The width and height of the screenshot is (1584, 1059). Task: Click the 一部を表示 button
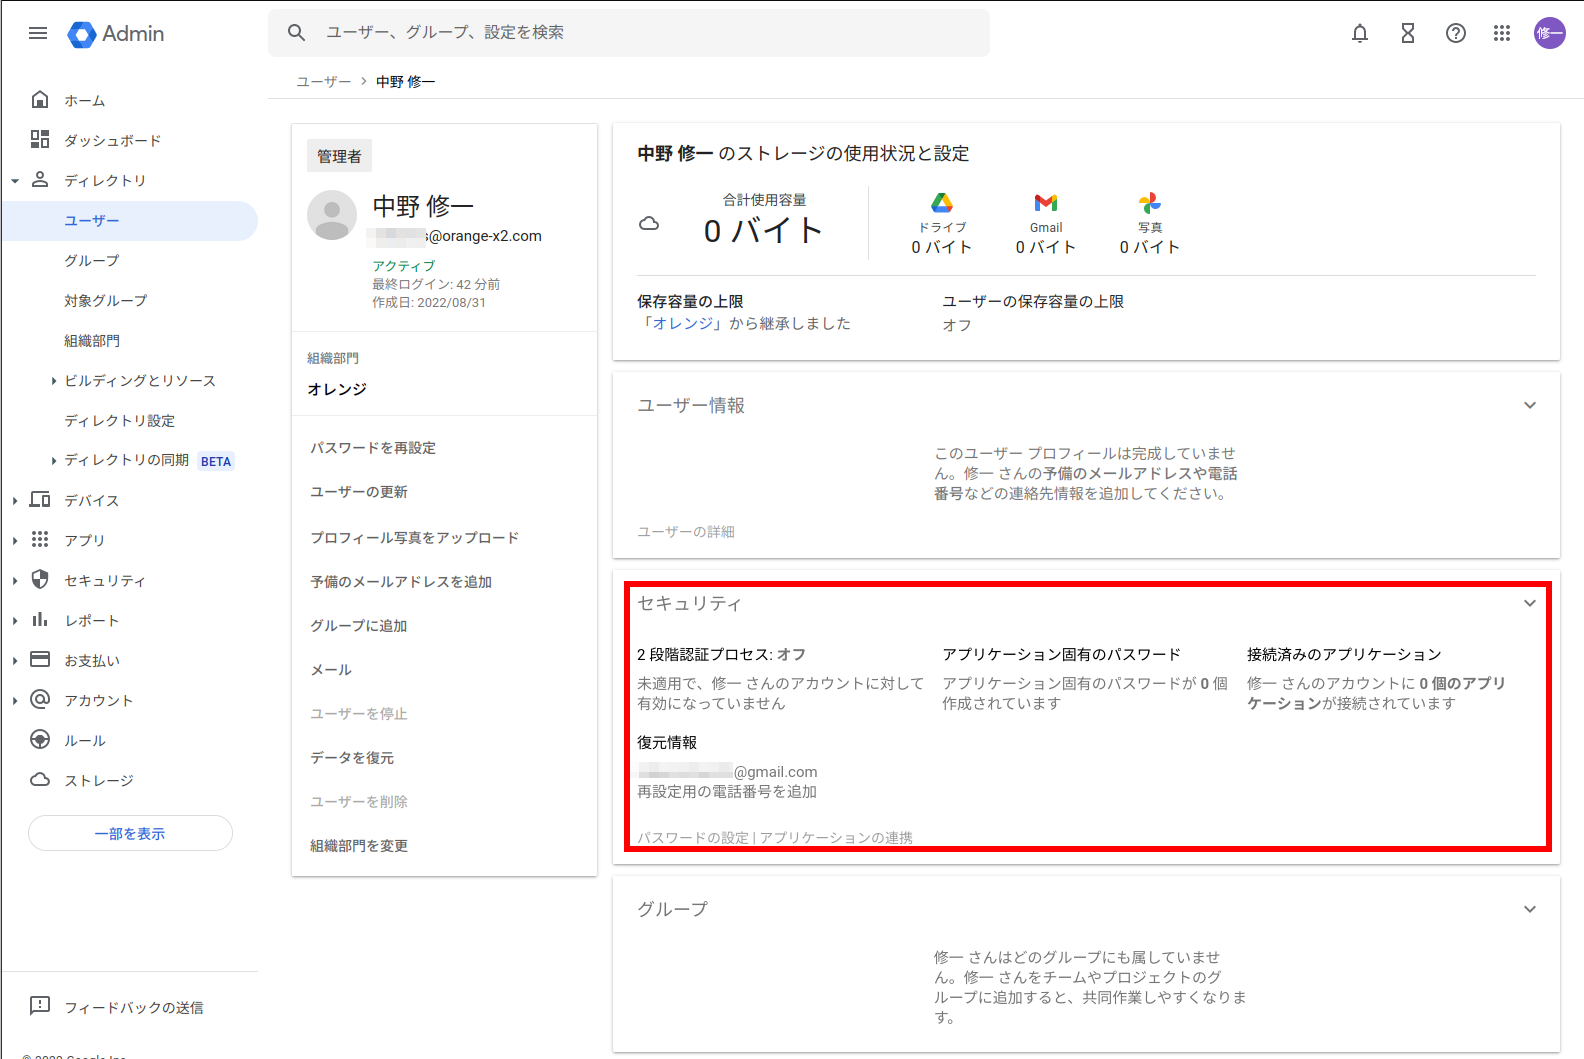pos(130,833)
